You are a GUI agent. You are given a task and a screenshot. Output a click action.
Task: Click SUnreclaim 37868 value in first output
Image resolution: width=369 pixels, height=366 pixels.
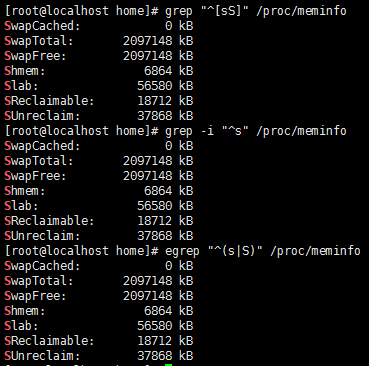click(155, 116)
